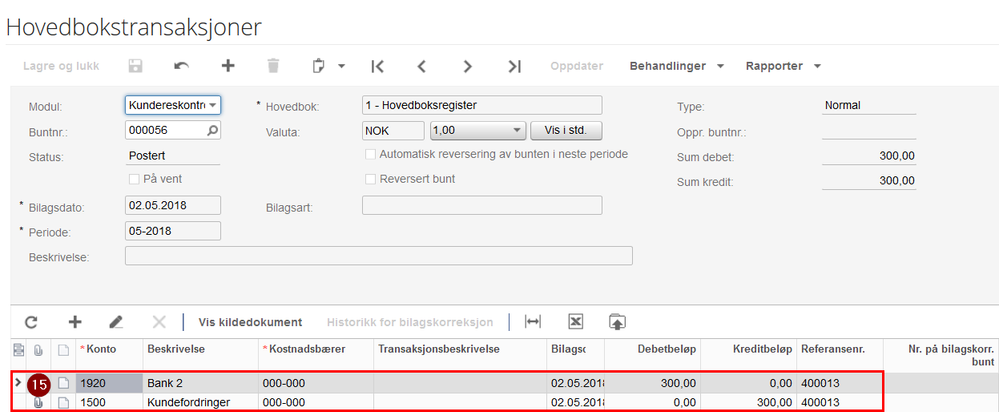Viewport: 999px width, 412px height.
Task: Refresh the transaction grid
Action: click(x=31, y=322)
